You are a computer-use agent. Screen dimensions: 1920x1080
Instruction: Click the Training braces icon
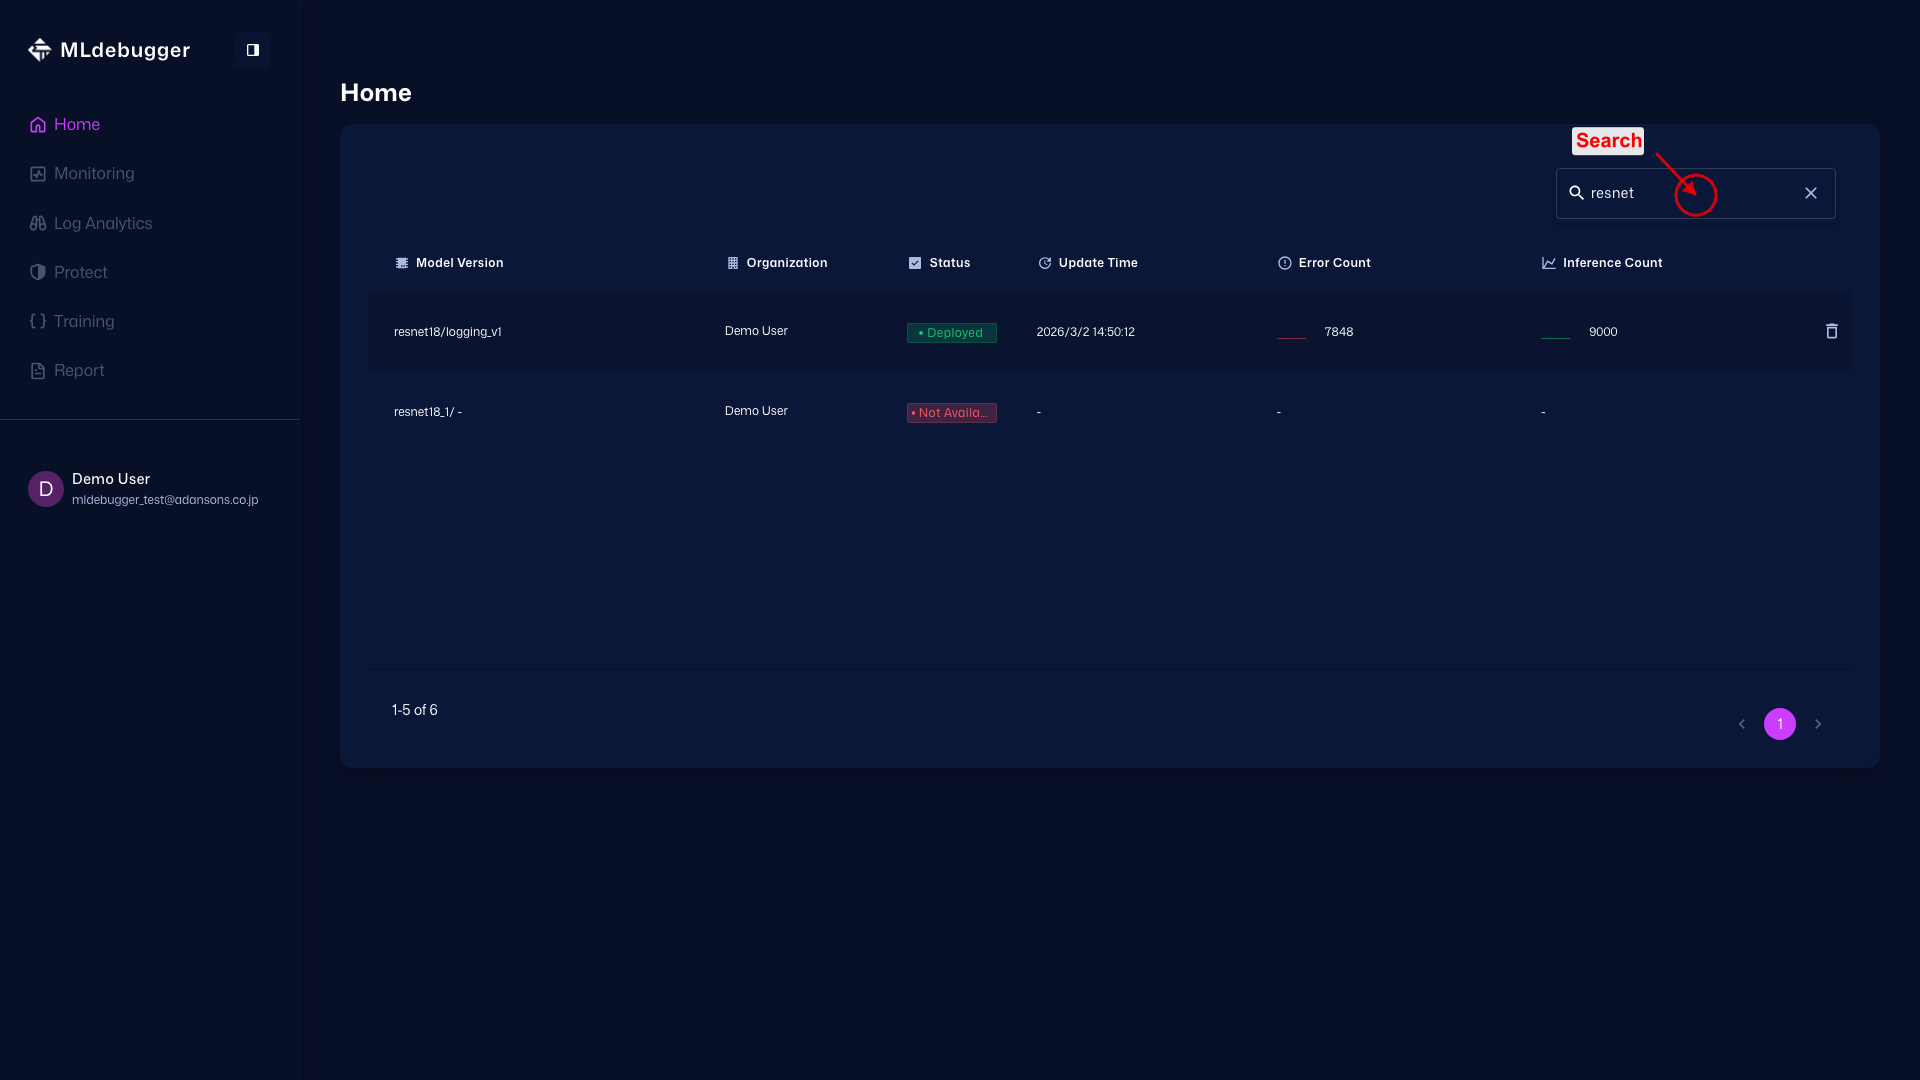tap(38, 321)
